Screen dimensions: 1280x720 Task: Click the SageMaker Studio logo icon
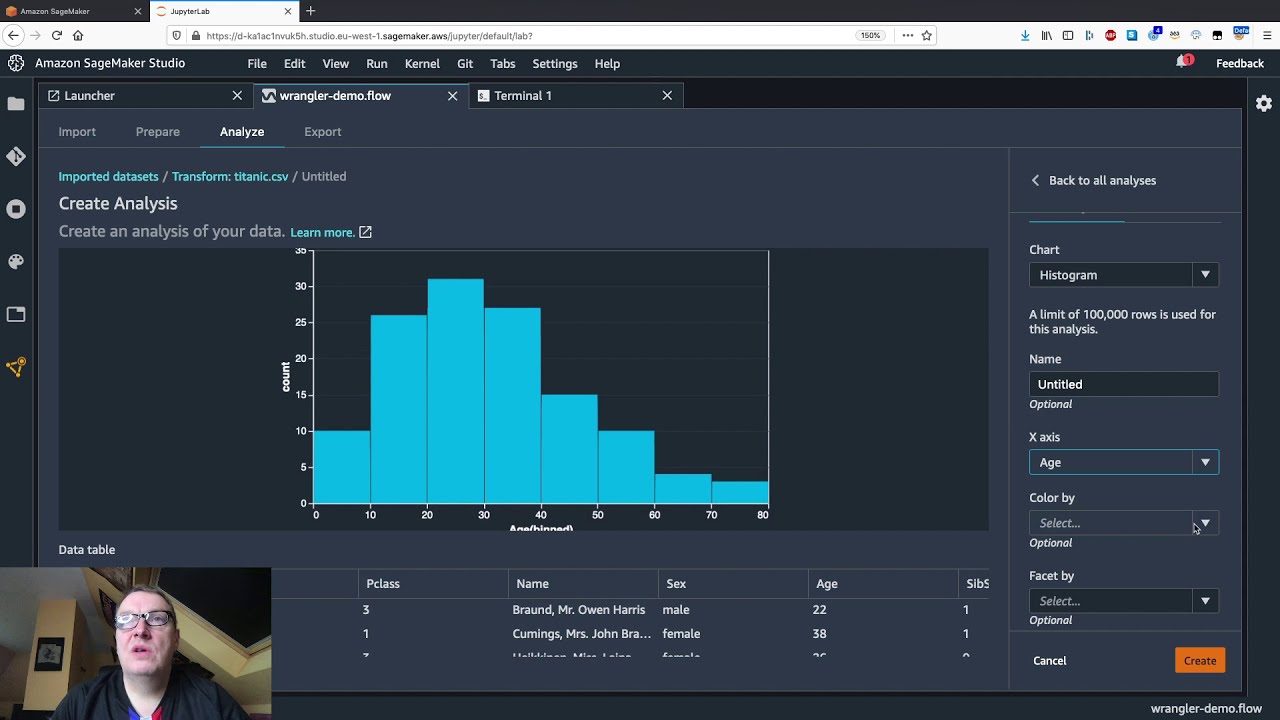tap(16, 63)
